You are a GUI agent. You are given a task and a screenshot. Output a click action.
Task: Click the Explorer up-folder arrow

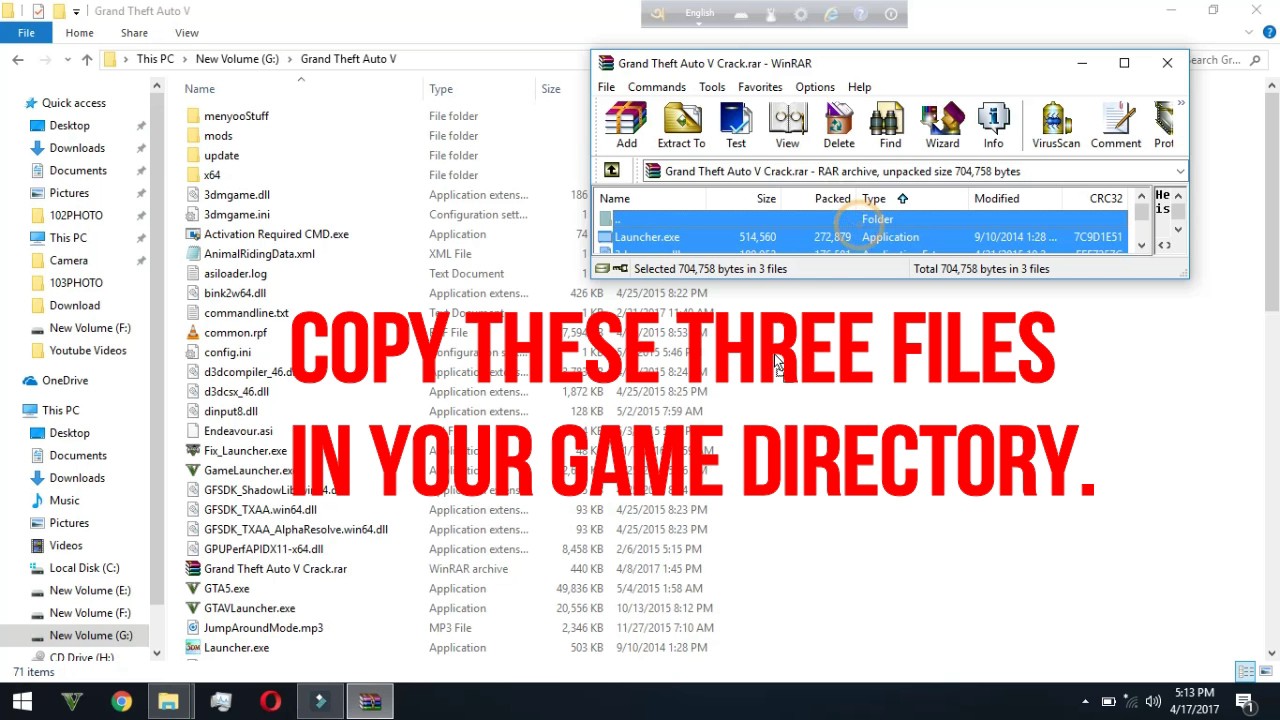(87, 60)
